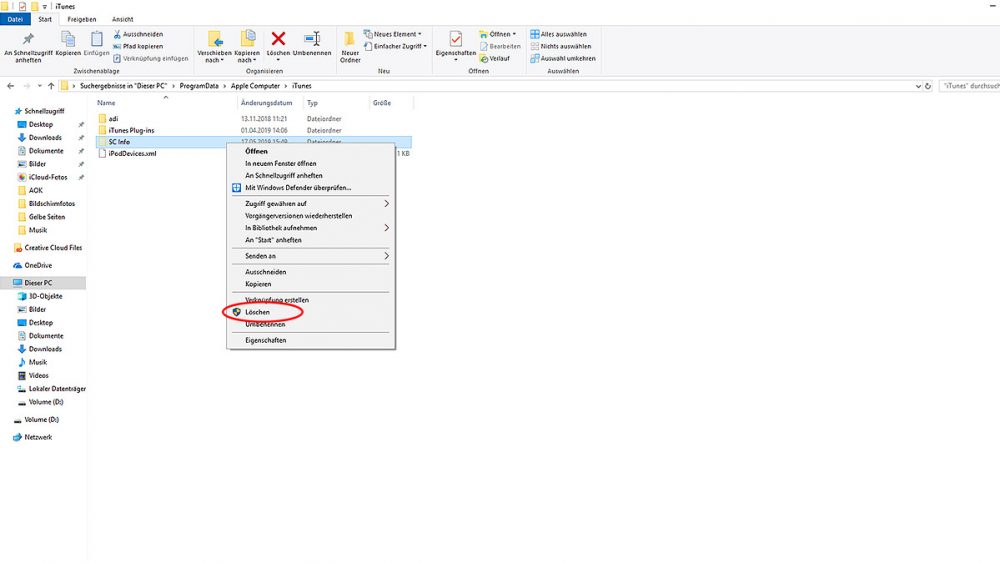Switch to the Ansicht ribbon tab
The image size is (1000, 563).
tap(122, 19)
